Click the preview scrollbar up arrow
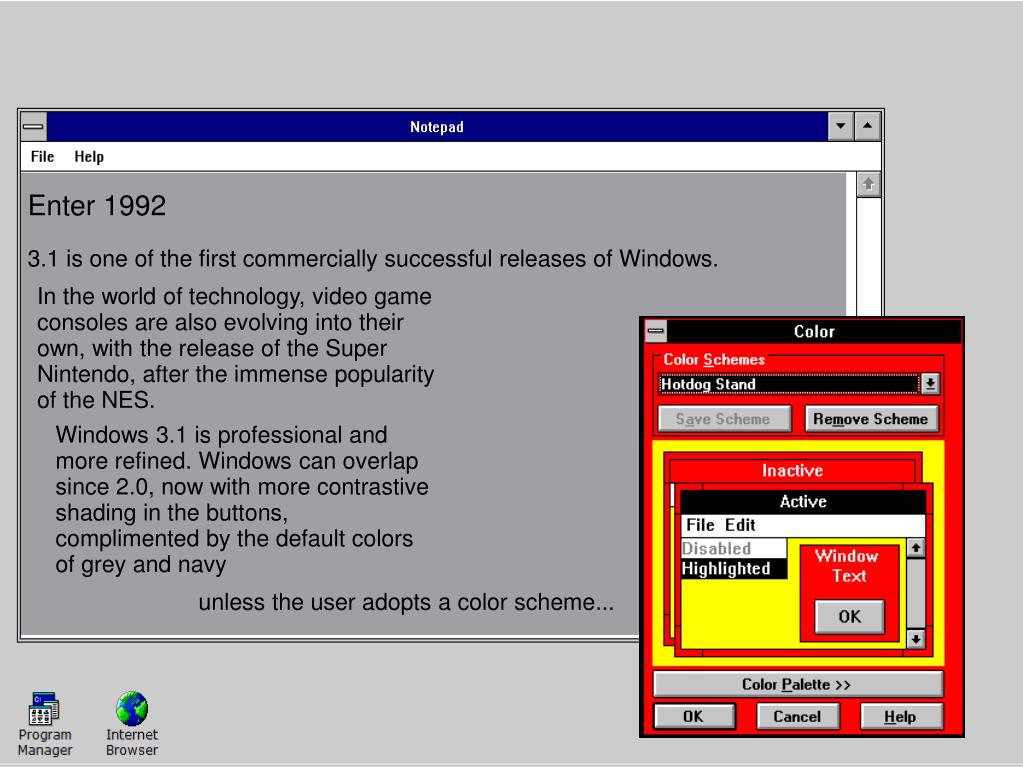The width and height of the screenshot is (1023, 767). click(x=916, y=549)
